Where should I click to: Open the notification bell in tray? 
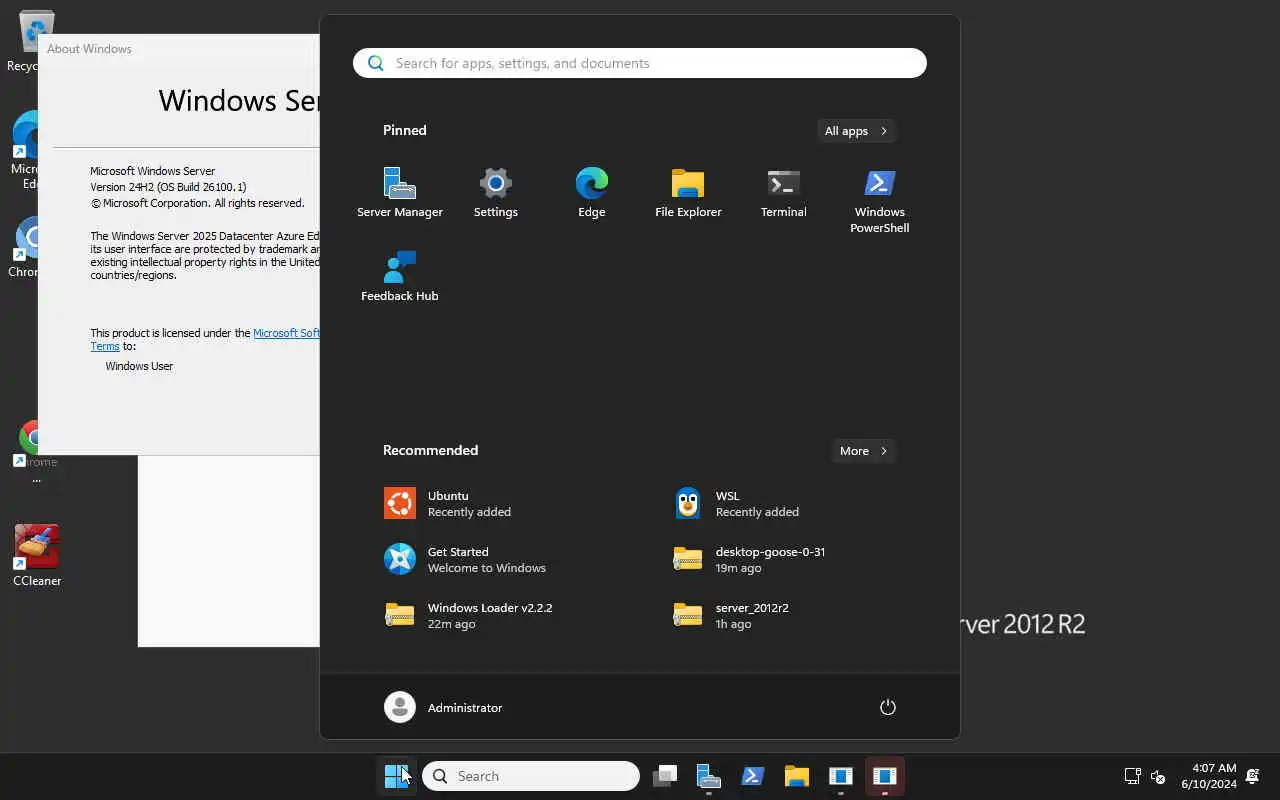pos(1252,776)
